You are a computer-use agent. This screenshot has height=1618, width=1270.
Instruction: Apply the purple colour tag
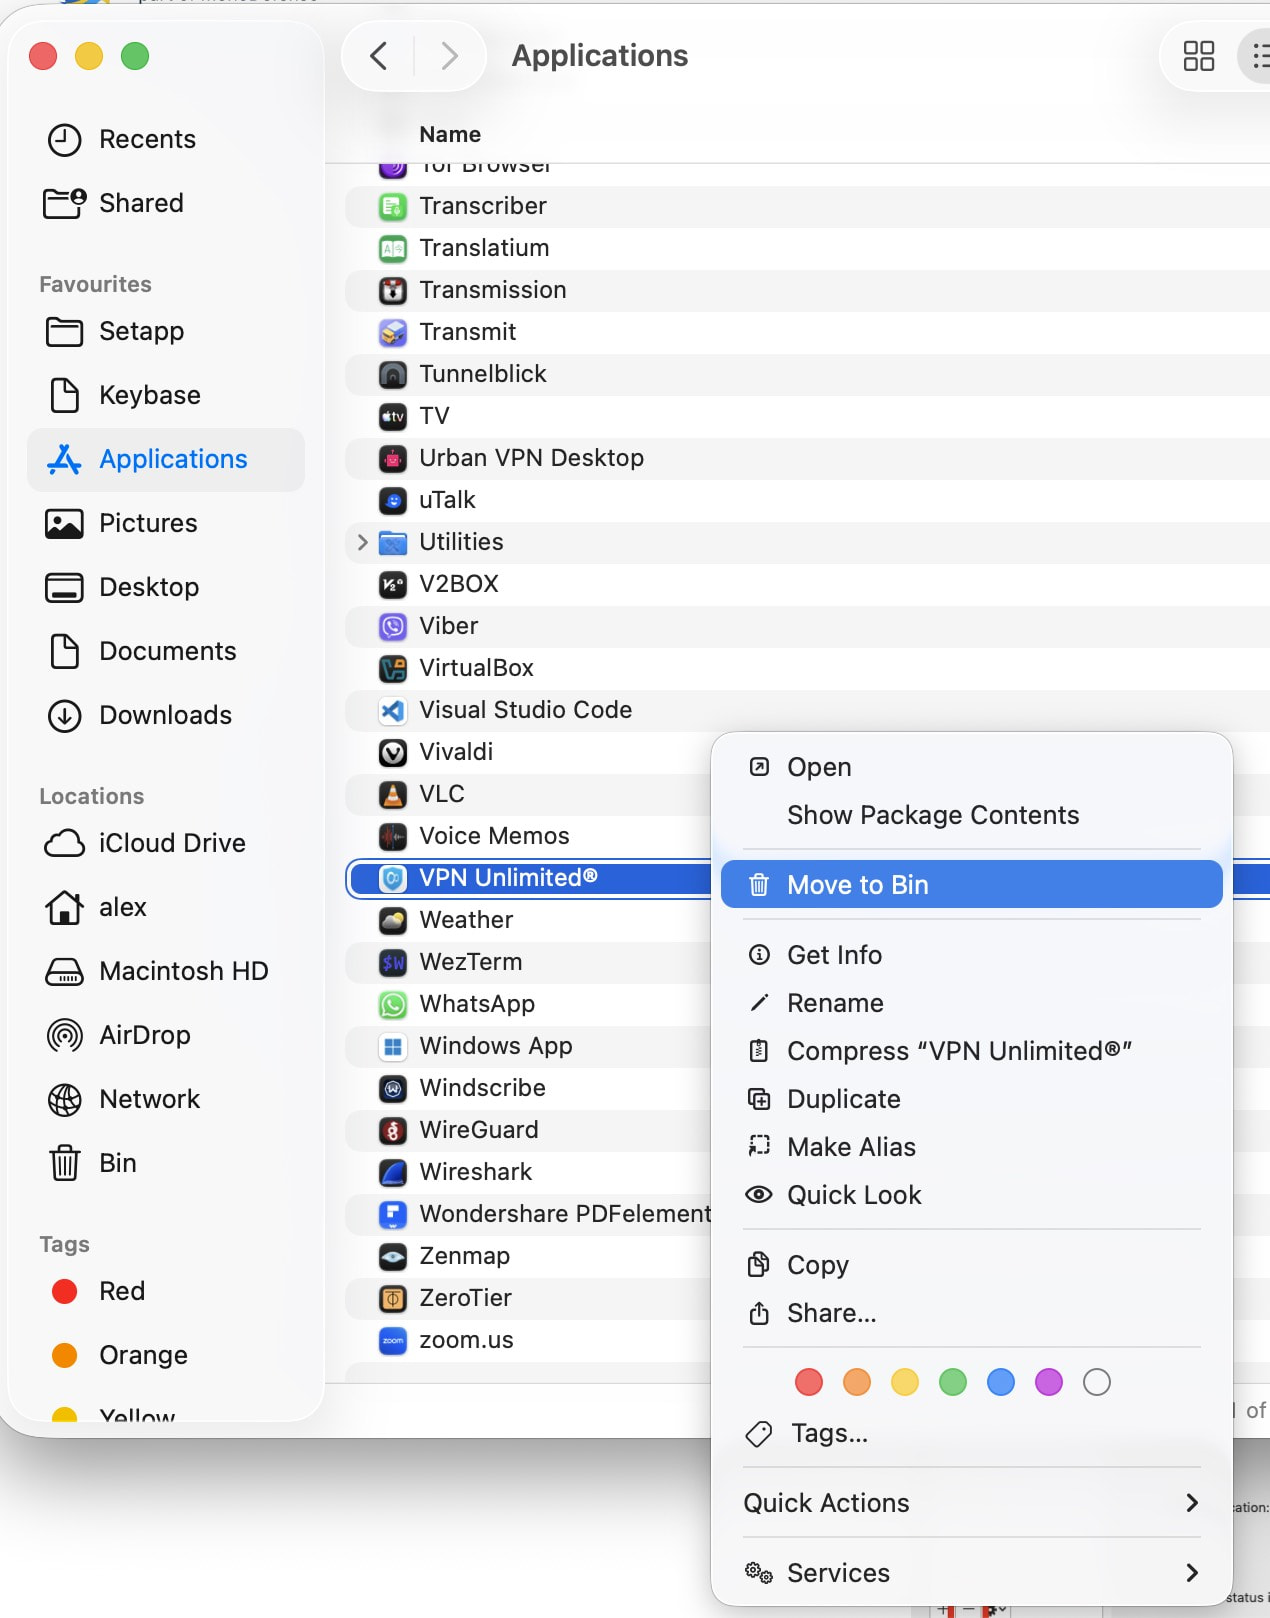1048,1382
